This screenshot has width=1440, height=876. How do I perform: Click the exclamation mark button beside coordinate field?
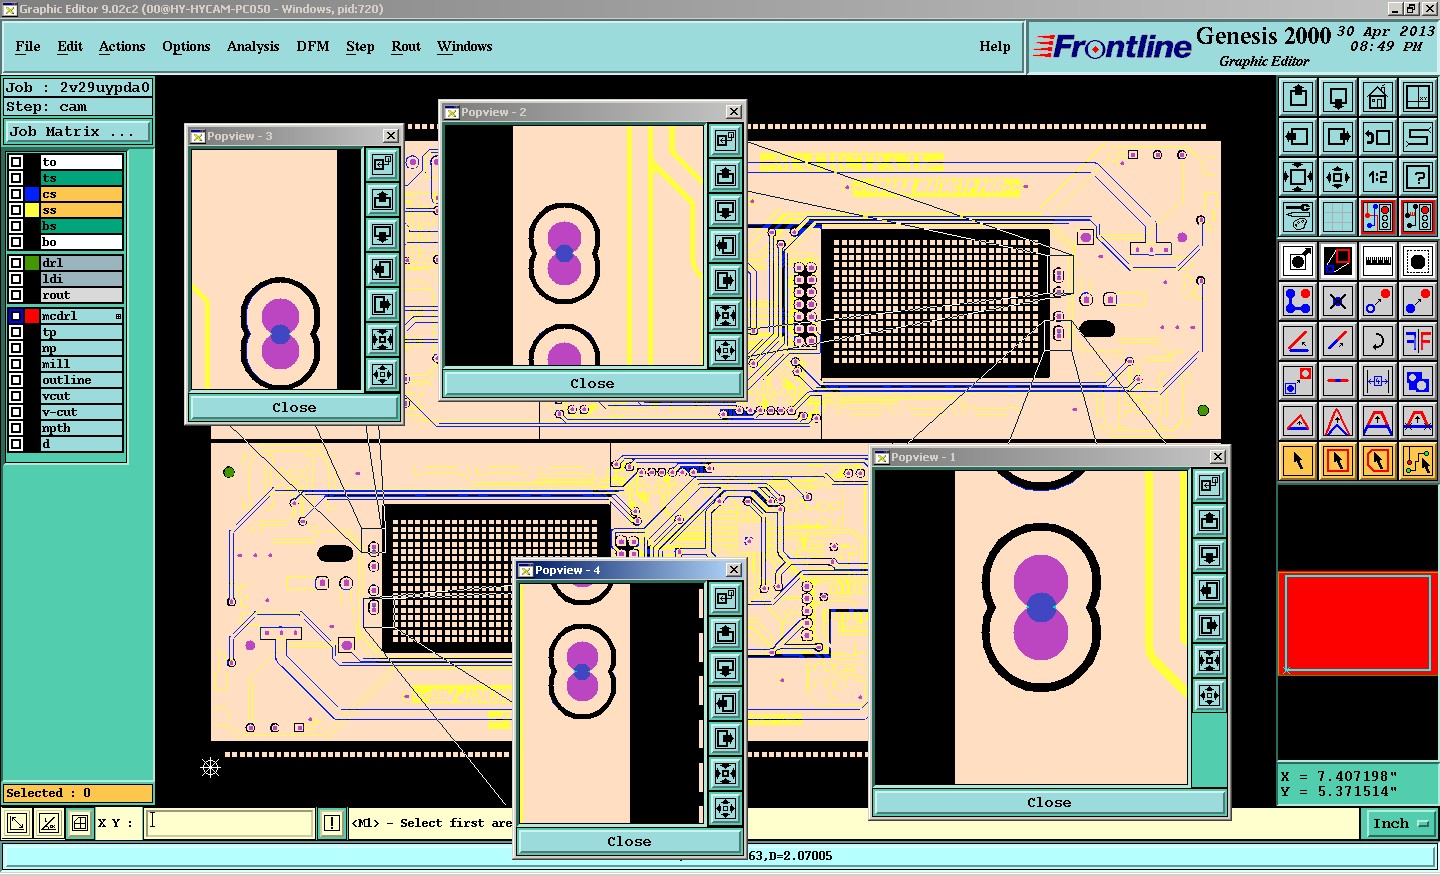pyautogui.click(x=332, y=823)
